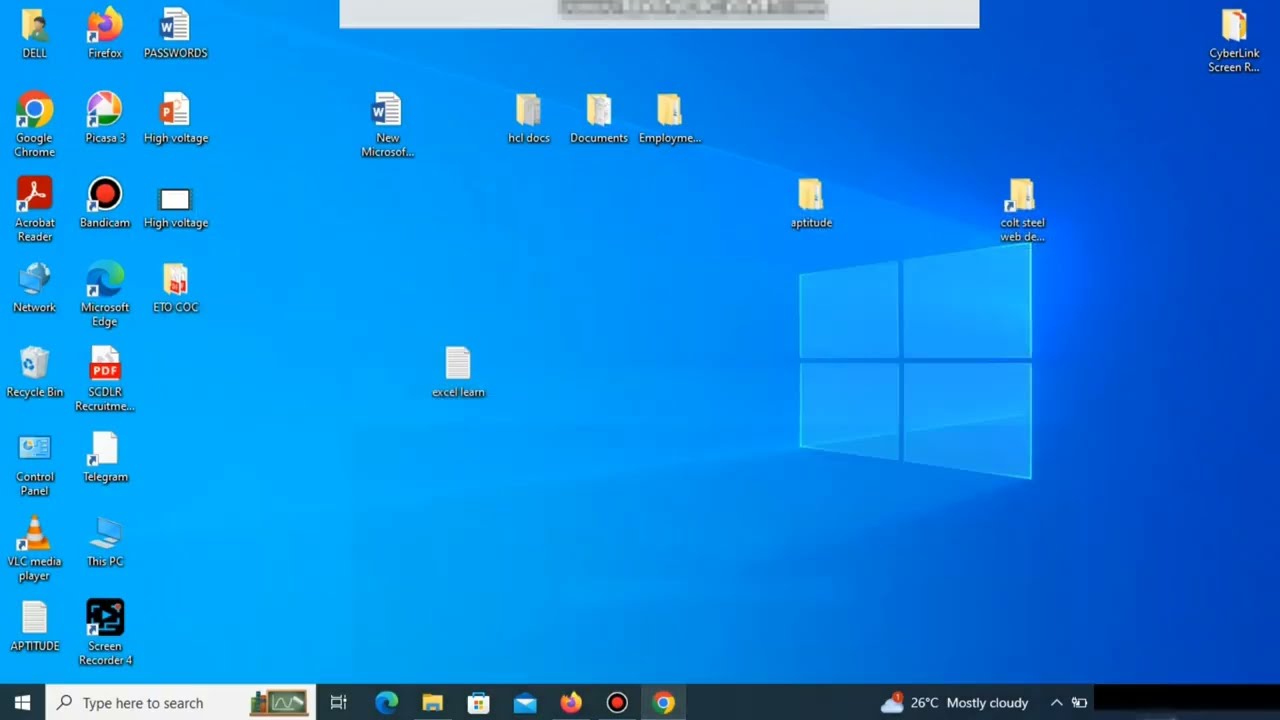Select the Telegram shortcut
This screenshot has height=720, width=1280.
(x=105, y=457)
